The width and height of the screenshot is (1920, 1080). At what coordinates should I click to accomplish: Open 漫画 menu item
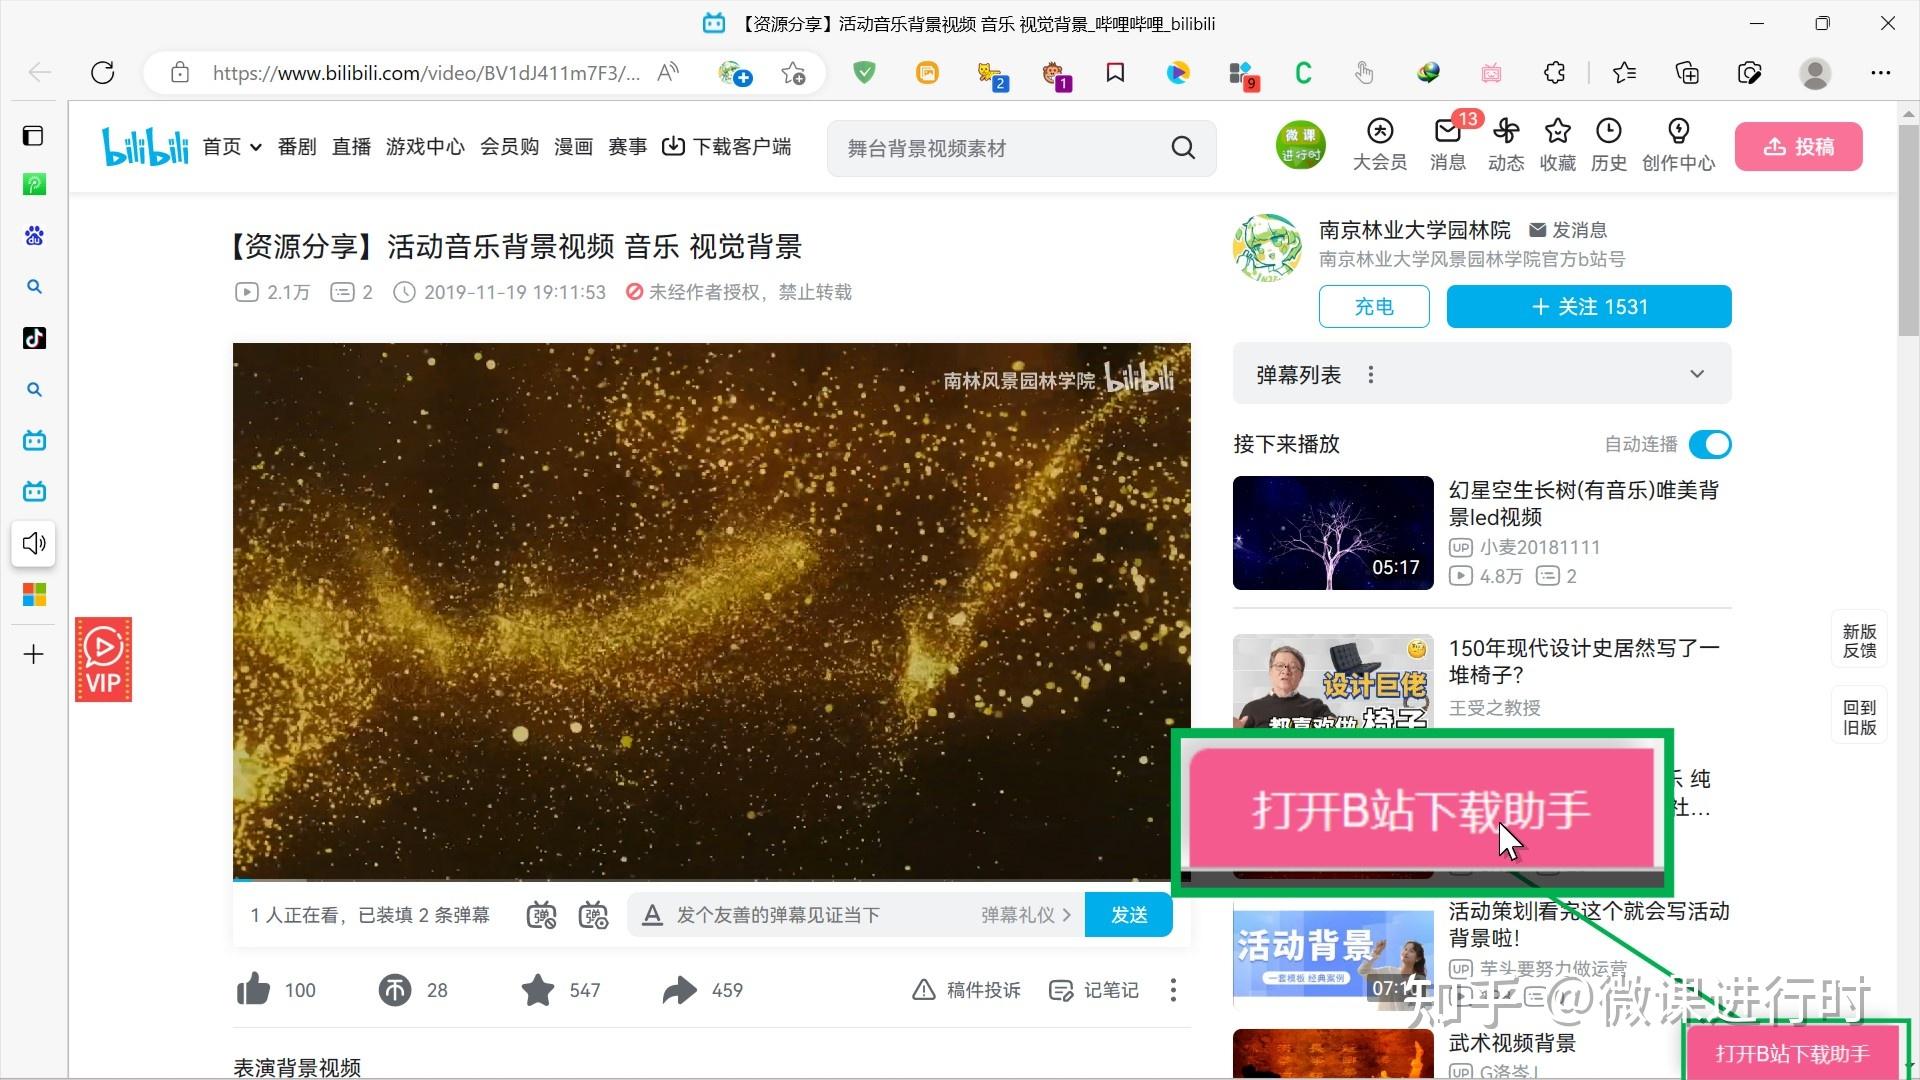(573, 147)
